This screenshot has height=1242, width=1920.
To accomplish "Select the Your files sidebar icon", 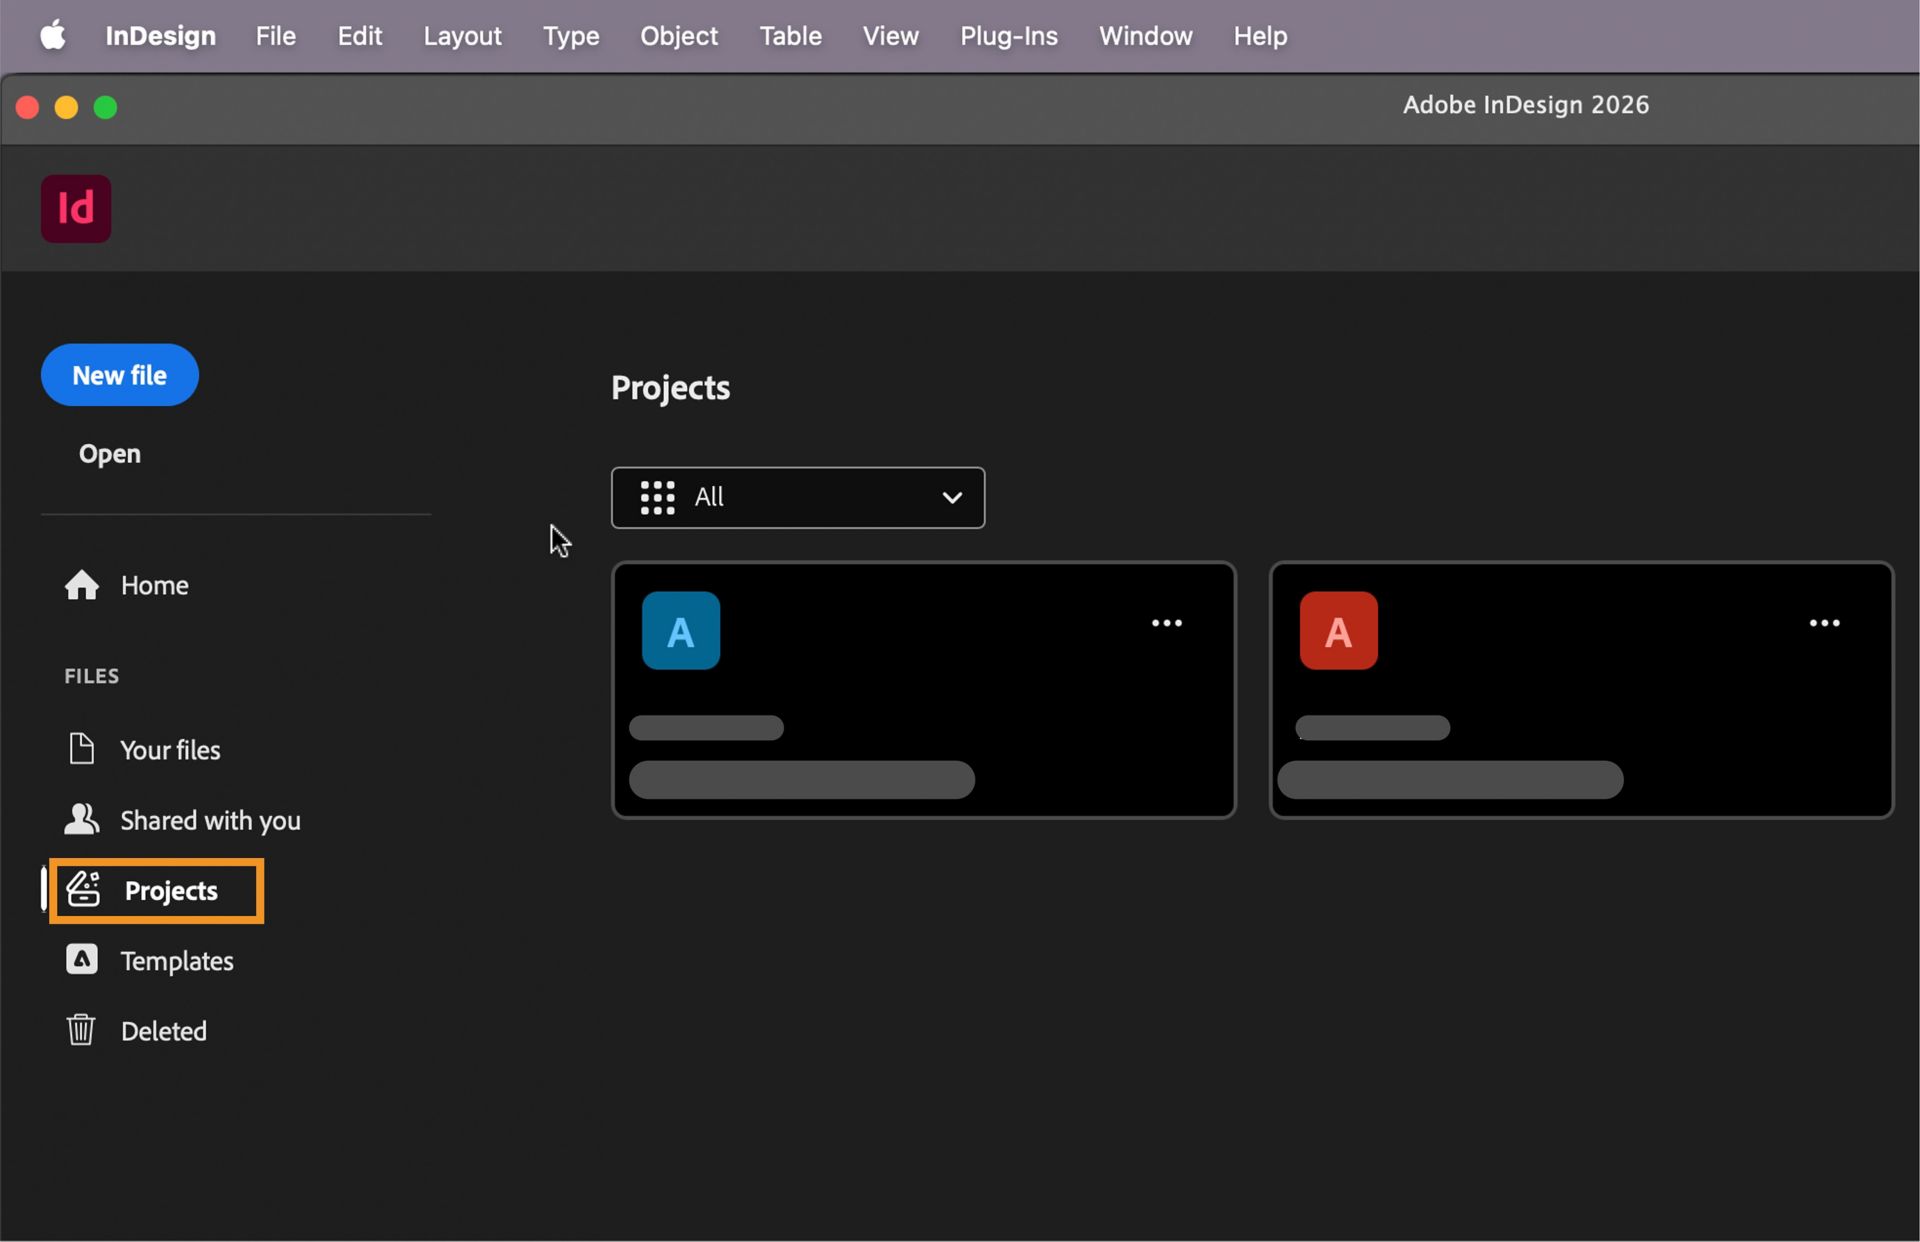I will (82, 749).
